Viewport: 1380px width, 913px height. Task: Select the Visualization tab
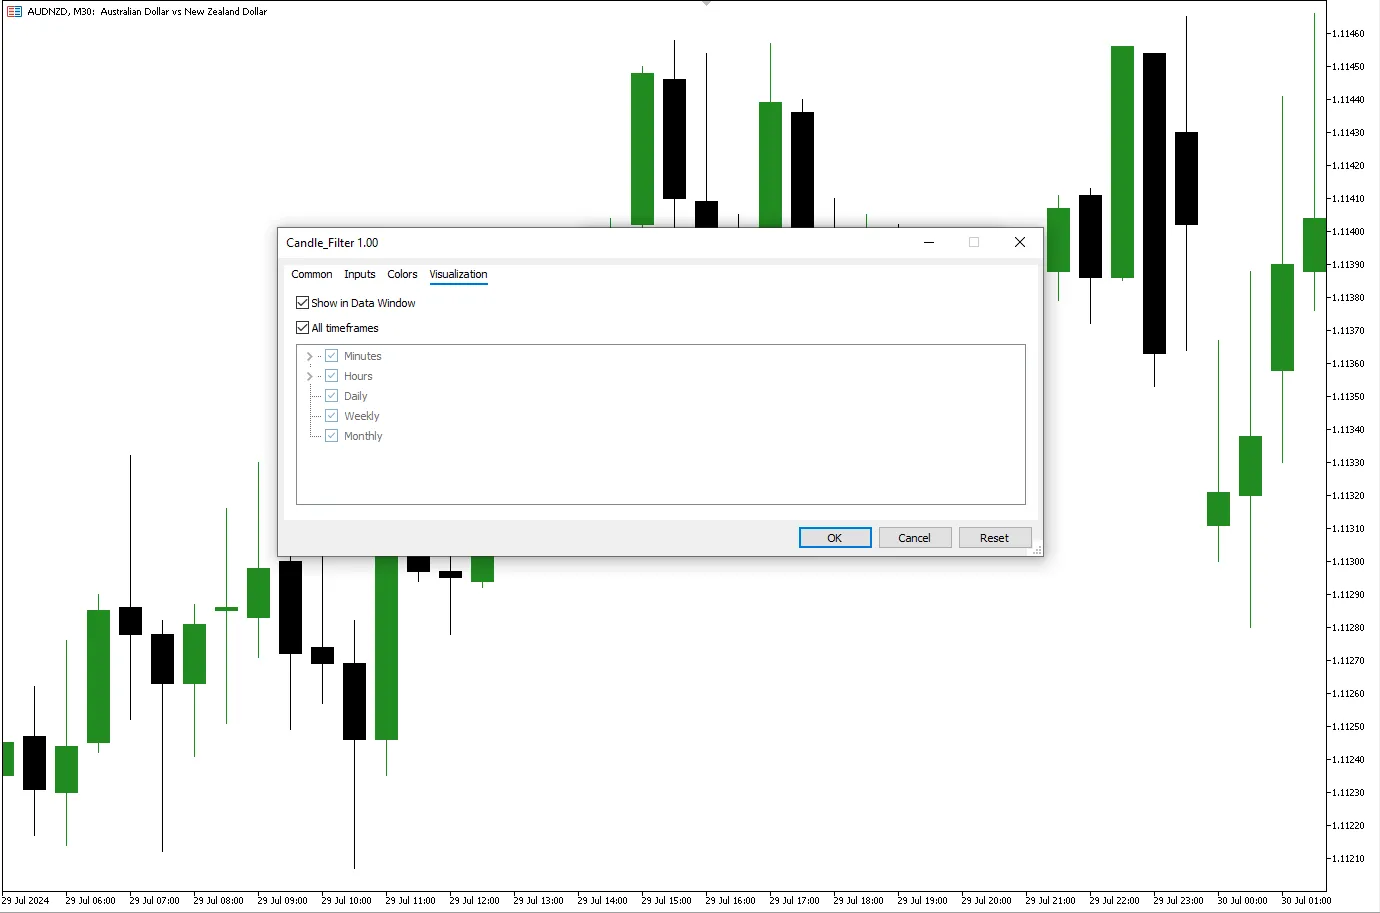[x=459, y=274]
